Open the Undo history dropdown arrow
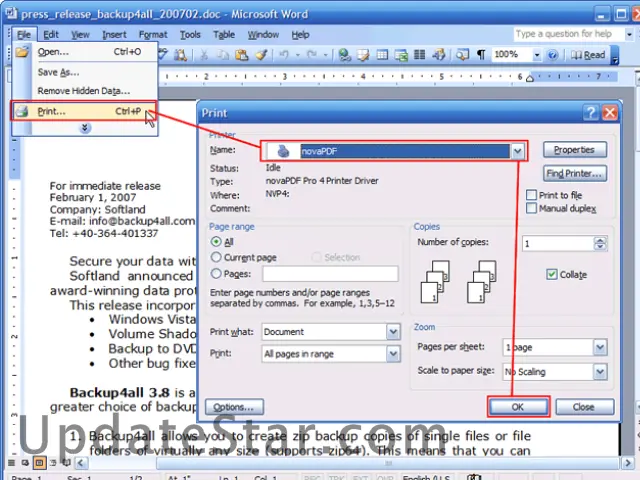Image resolution: width=640 pixels, height=480 pixels. point(297,55)
